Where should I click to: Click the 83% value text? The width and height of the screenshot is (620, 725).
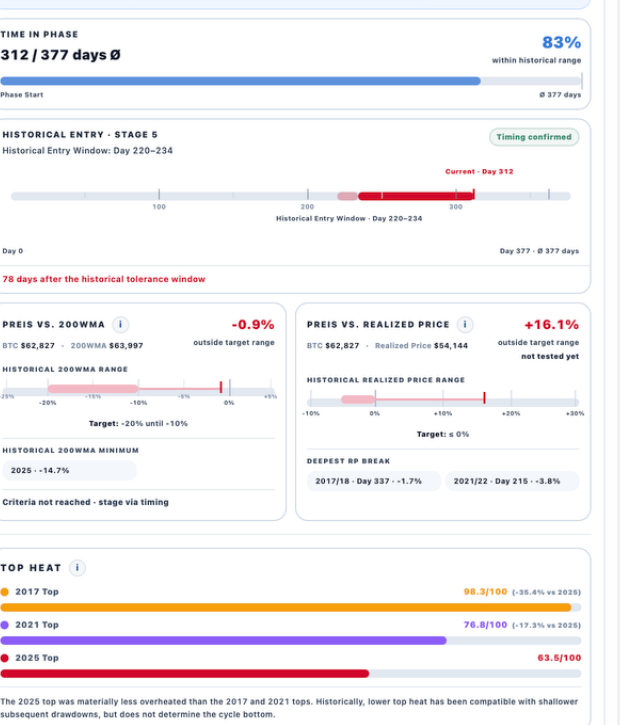(561, 43)
